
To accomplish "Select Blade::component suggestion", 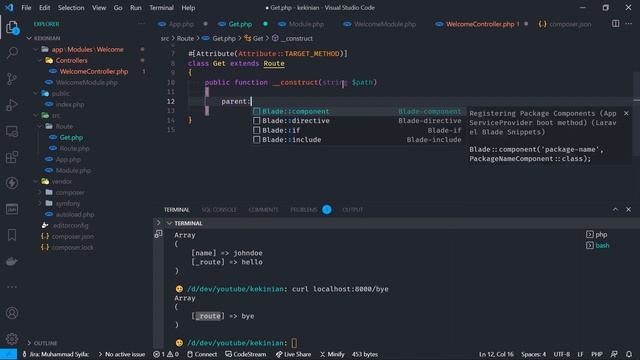I will click(357, 111).
